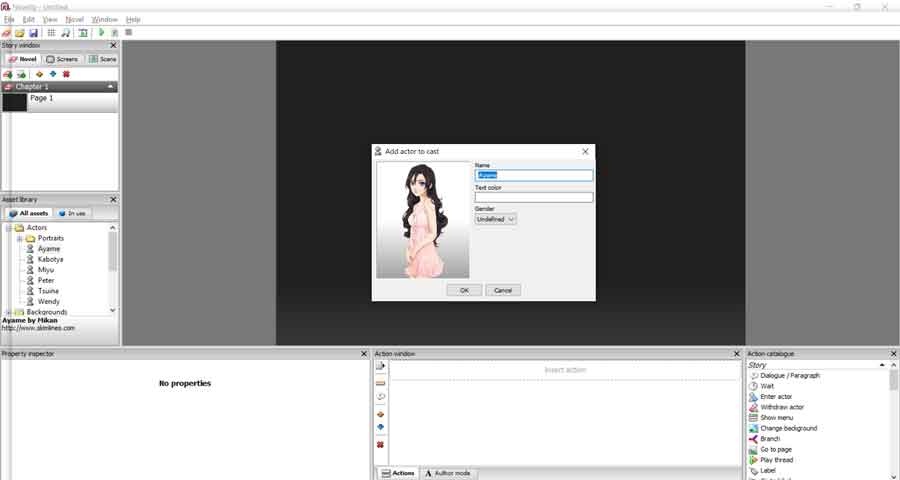900x480 pixels.
Task: Click the Branch action in the catalogue
Action: [x=765, y=439]
